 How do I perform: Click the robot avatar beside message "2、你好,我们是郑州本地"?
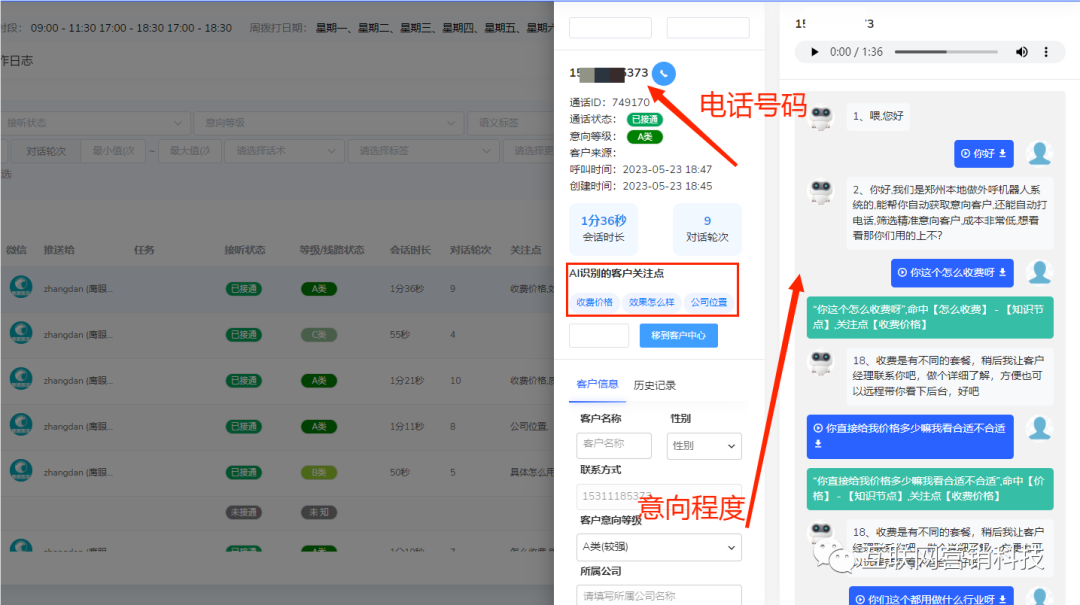click(x=821, y=191)
